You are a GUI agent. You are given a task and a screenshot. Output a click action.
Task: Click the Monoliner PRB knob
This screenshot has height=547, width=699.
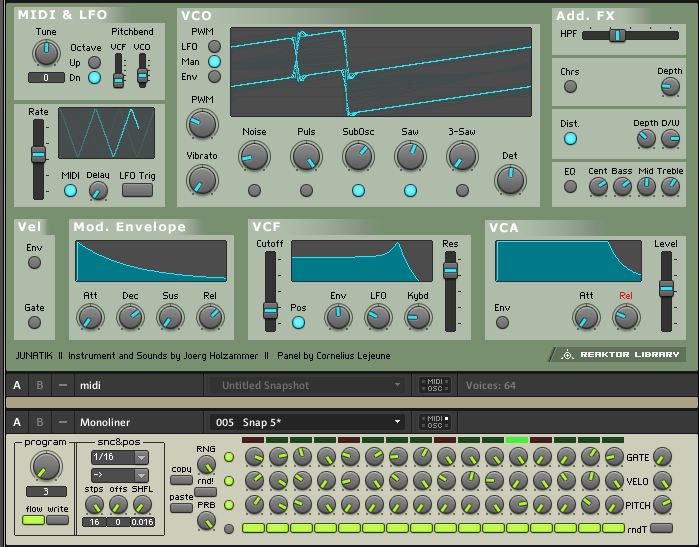pos(206,520)
